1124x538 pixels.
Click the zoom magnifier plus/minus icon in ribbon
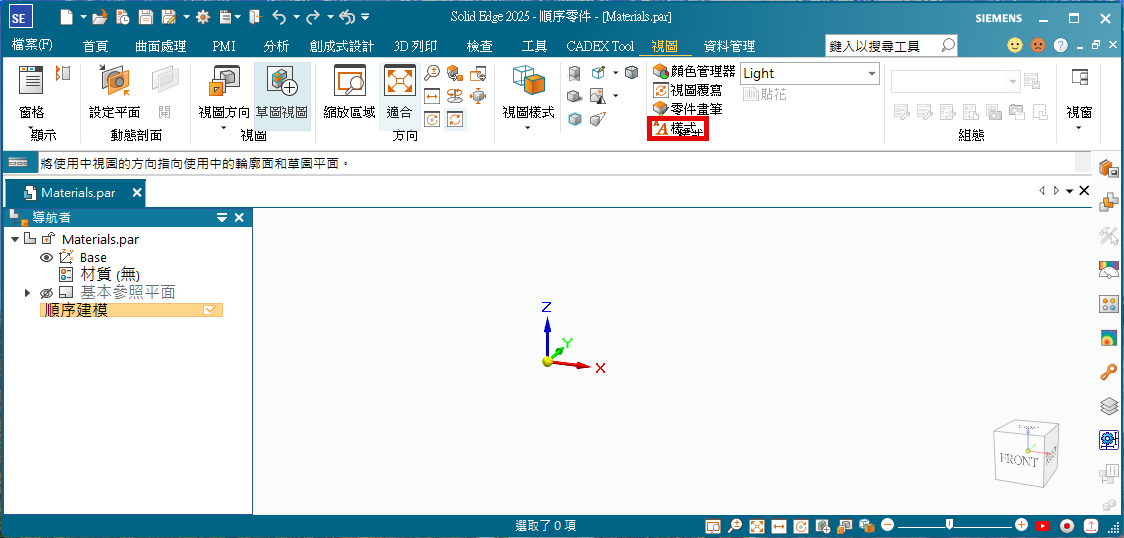[x=432, y=72]
